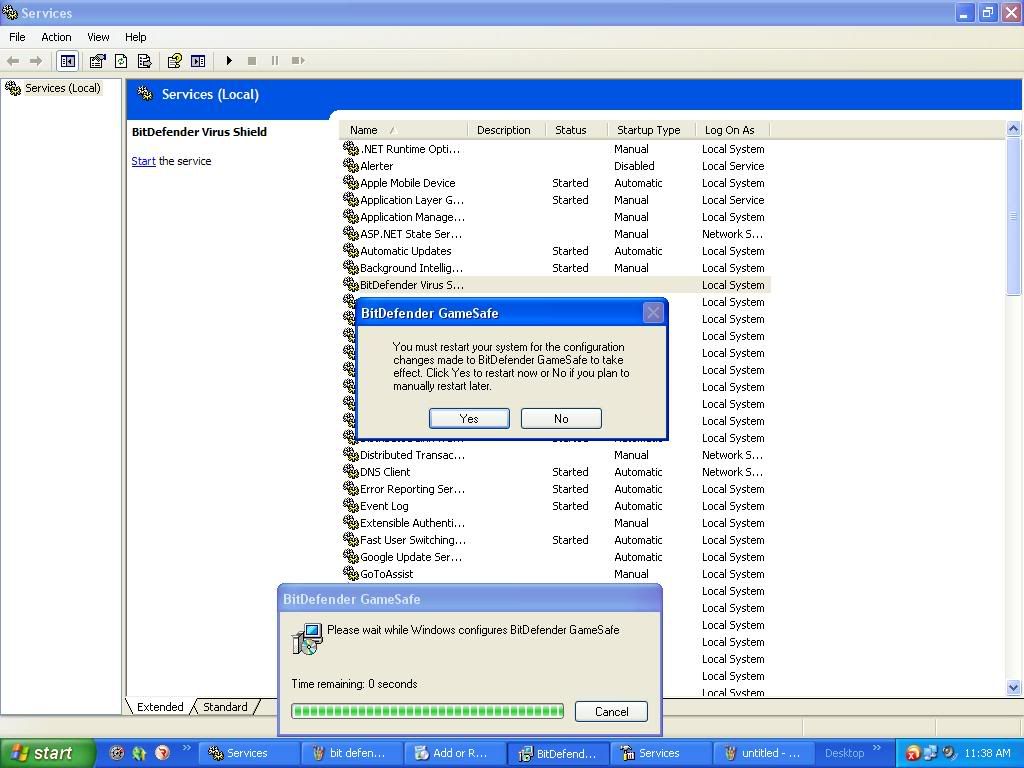Click the Back arrow in the toolbar
This screenshot has height=768, width=1024.
click(x=13, y=61)
